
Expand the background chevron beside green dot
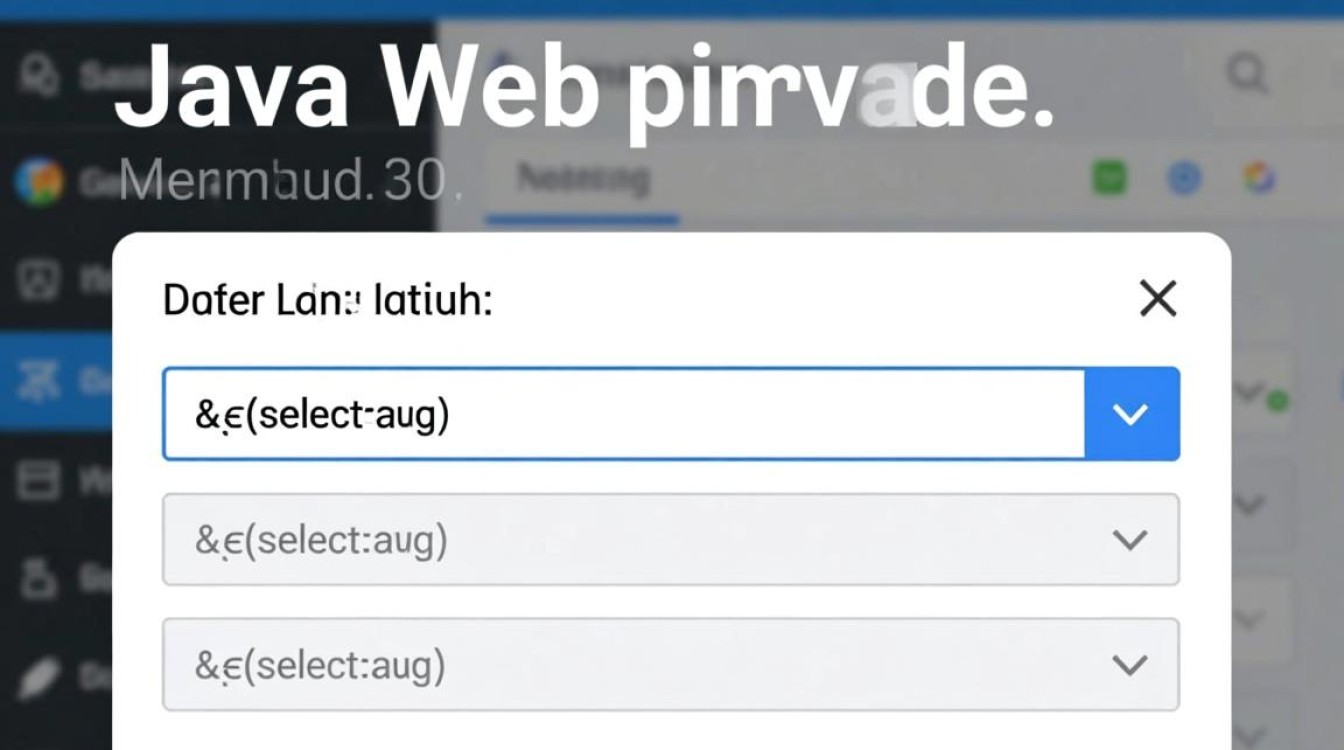[x=1248, y=392]
